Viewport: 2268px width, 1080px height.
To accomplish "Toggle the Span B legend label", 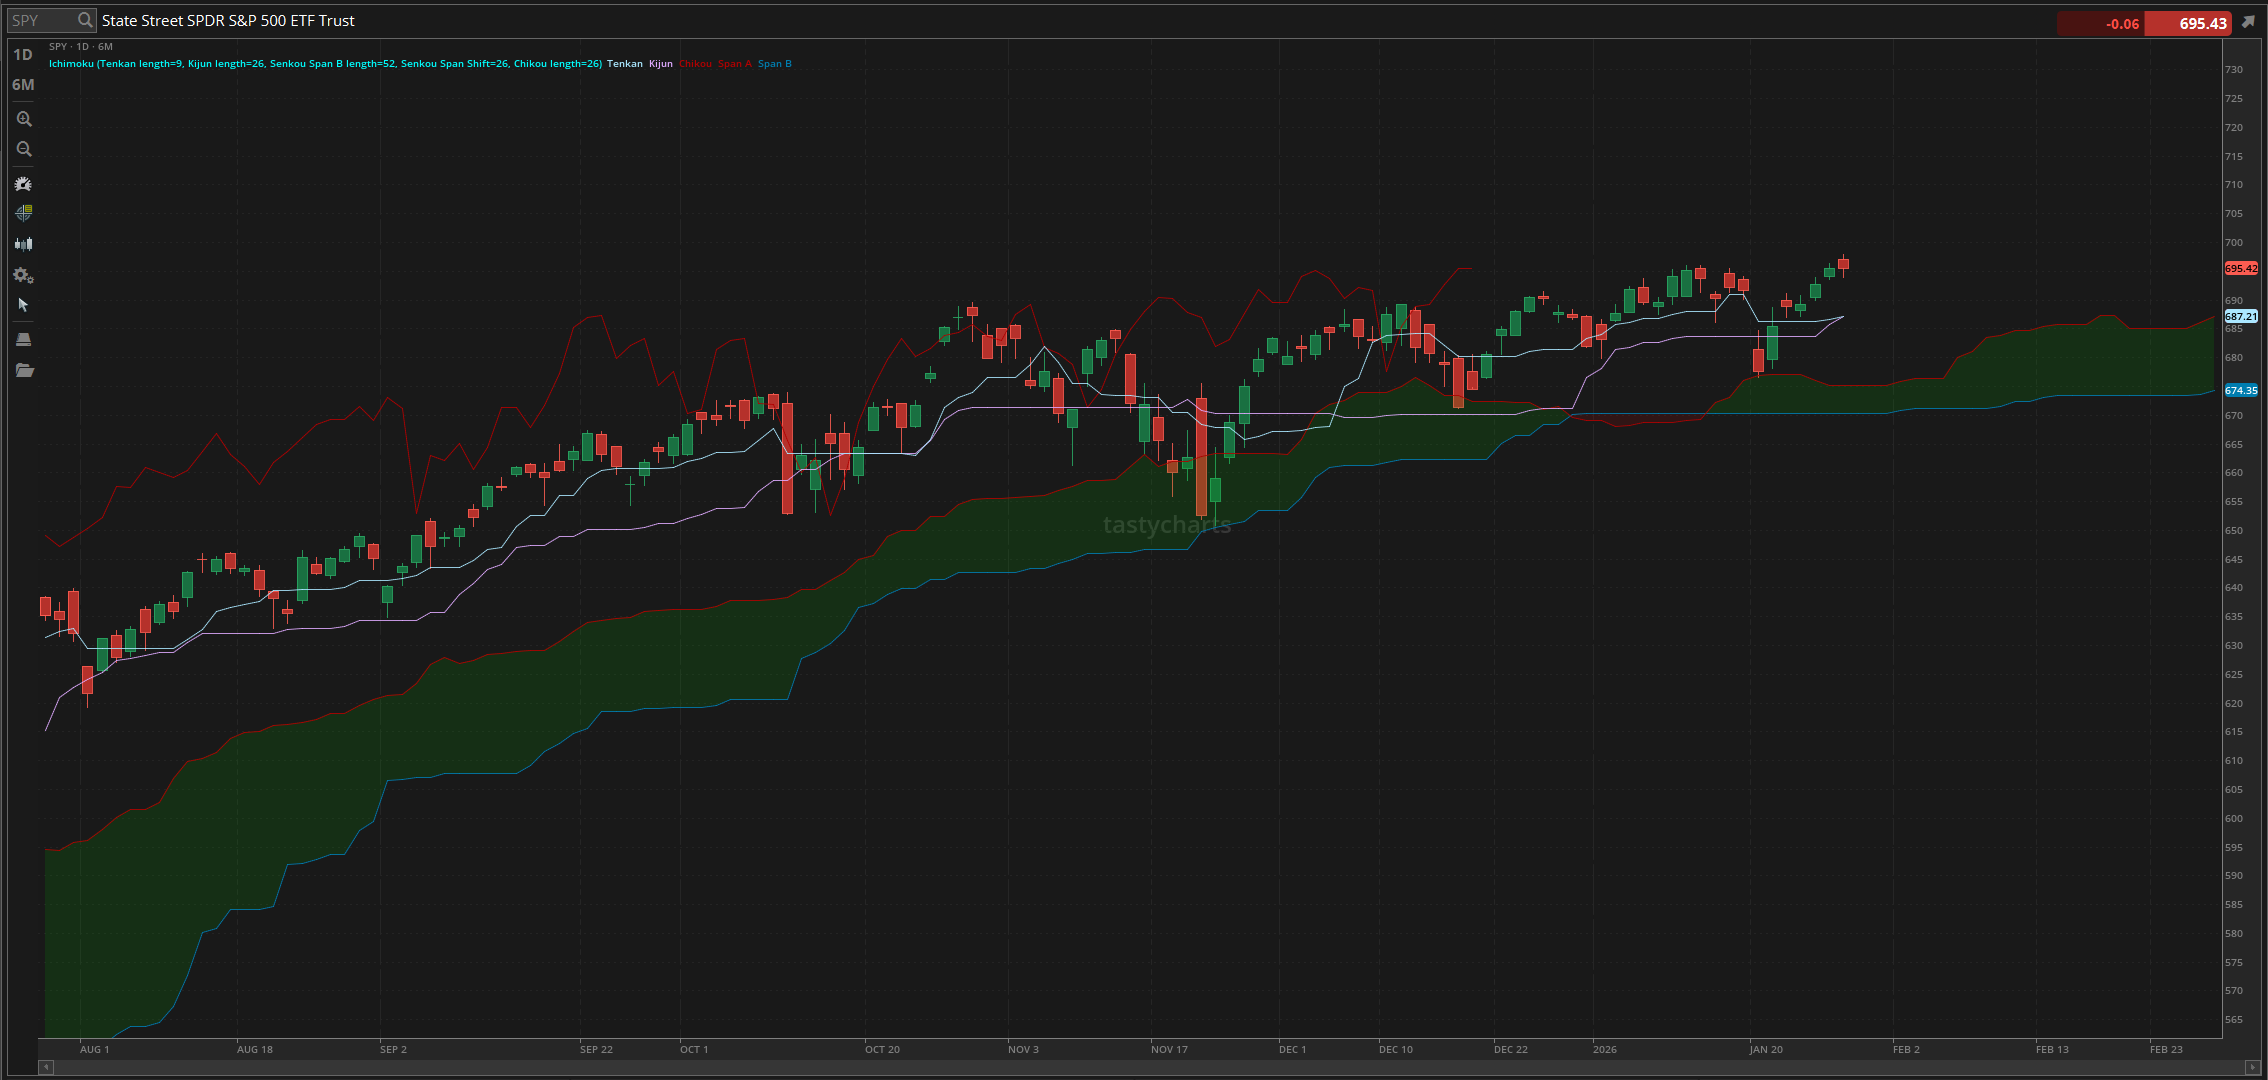I will [775, 64].
